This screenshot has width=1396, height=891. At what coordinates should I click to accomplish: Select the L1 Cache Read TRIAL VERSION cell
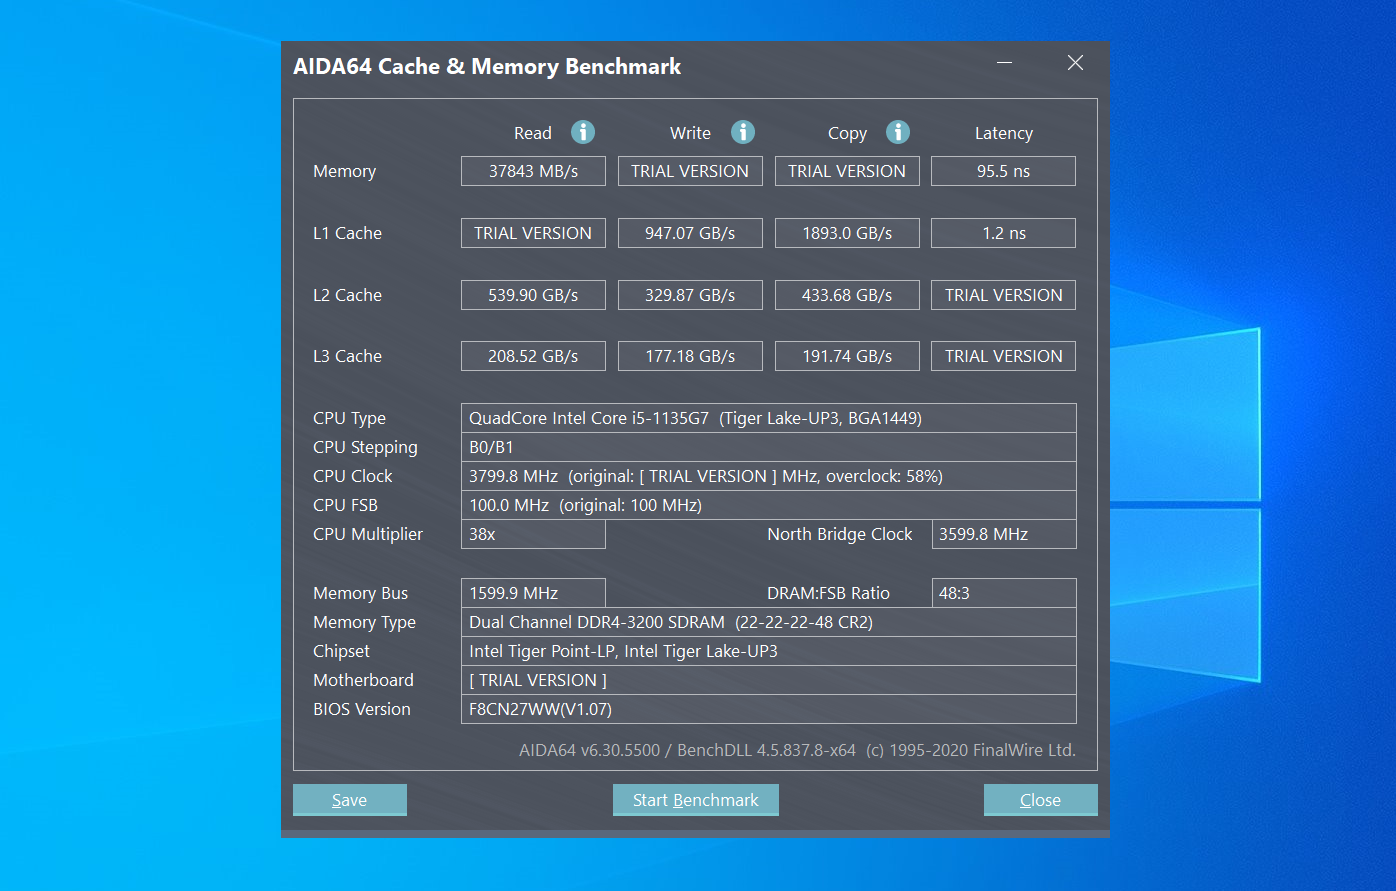pyautogui.click(x=533, y=233)
